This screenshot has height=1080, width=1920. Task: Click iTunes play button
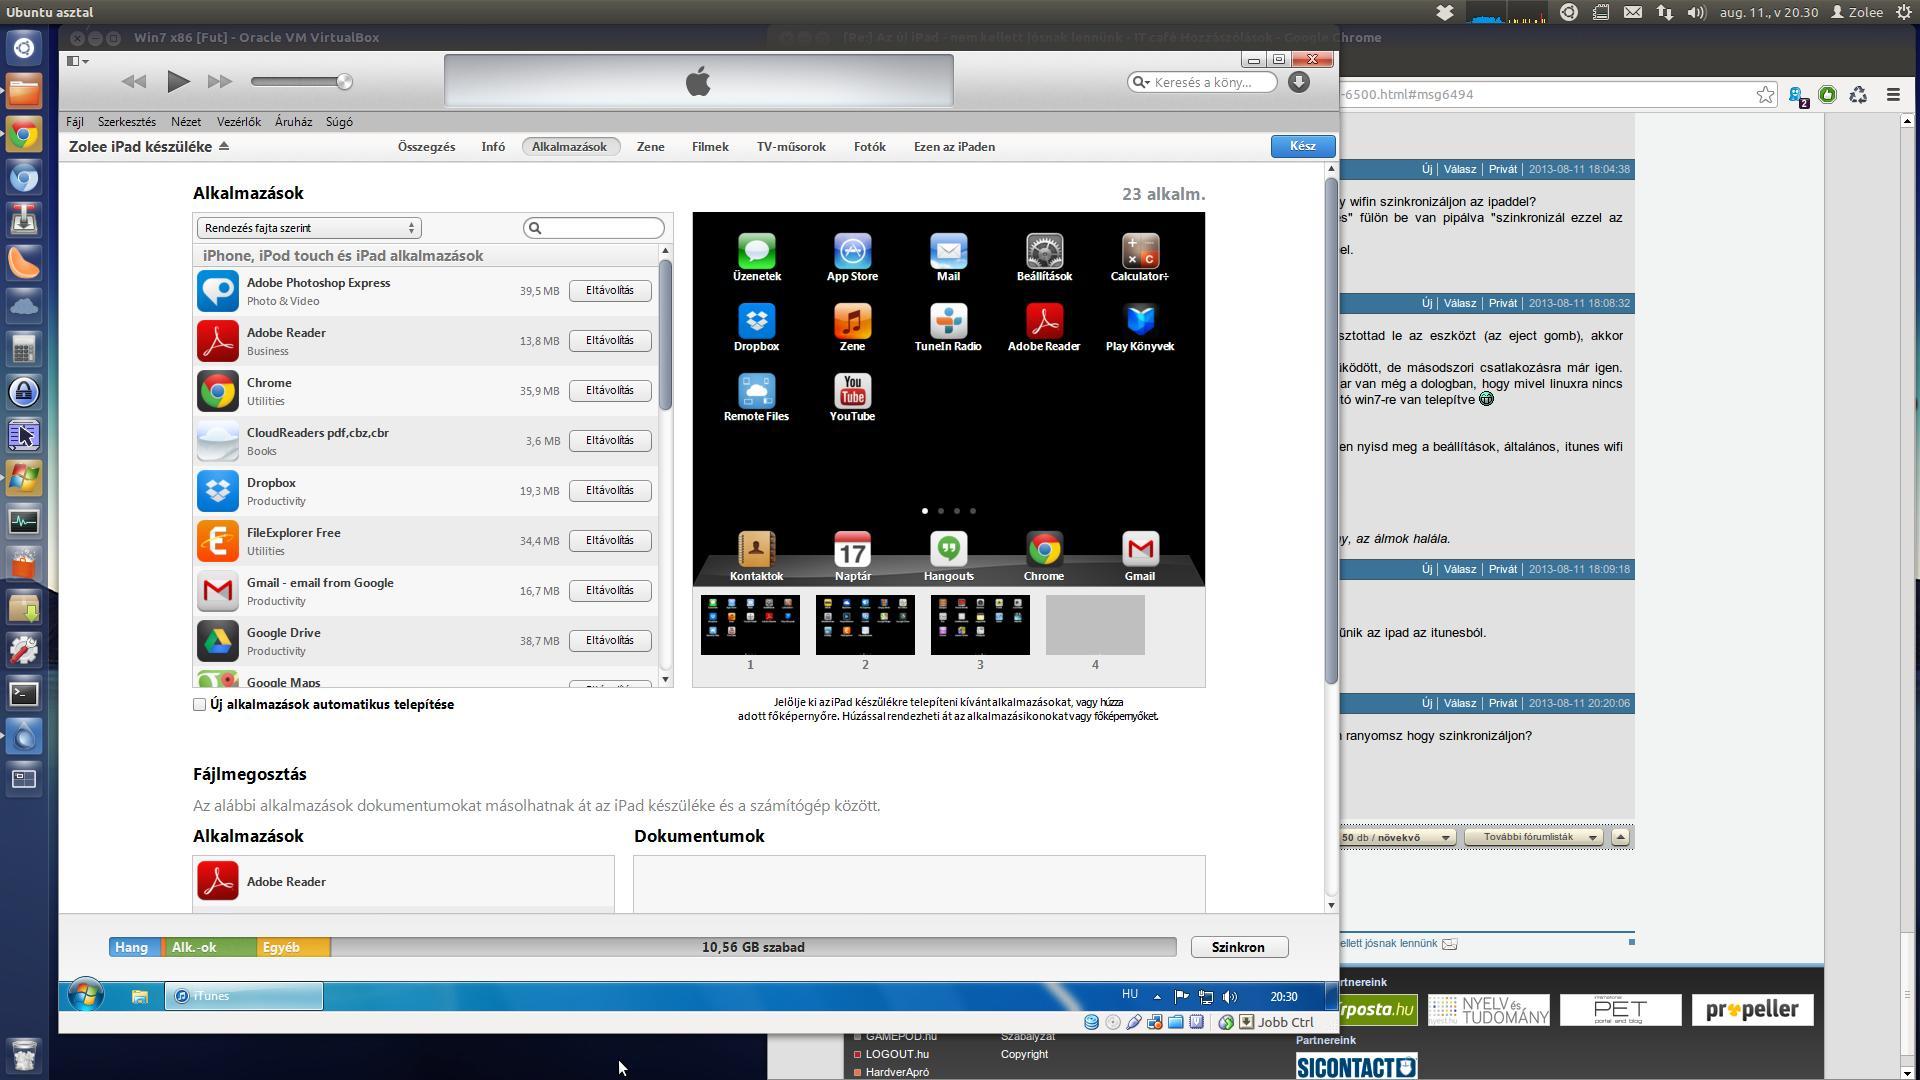(178, 81)
